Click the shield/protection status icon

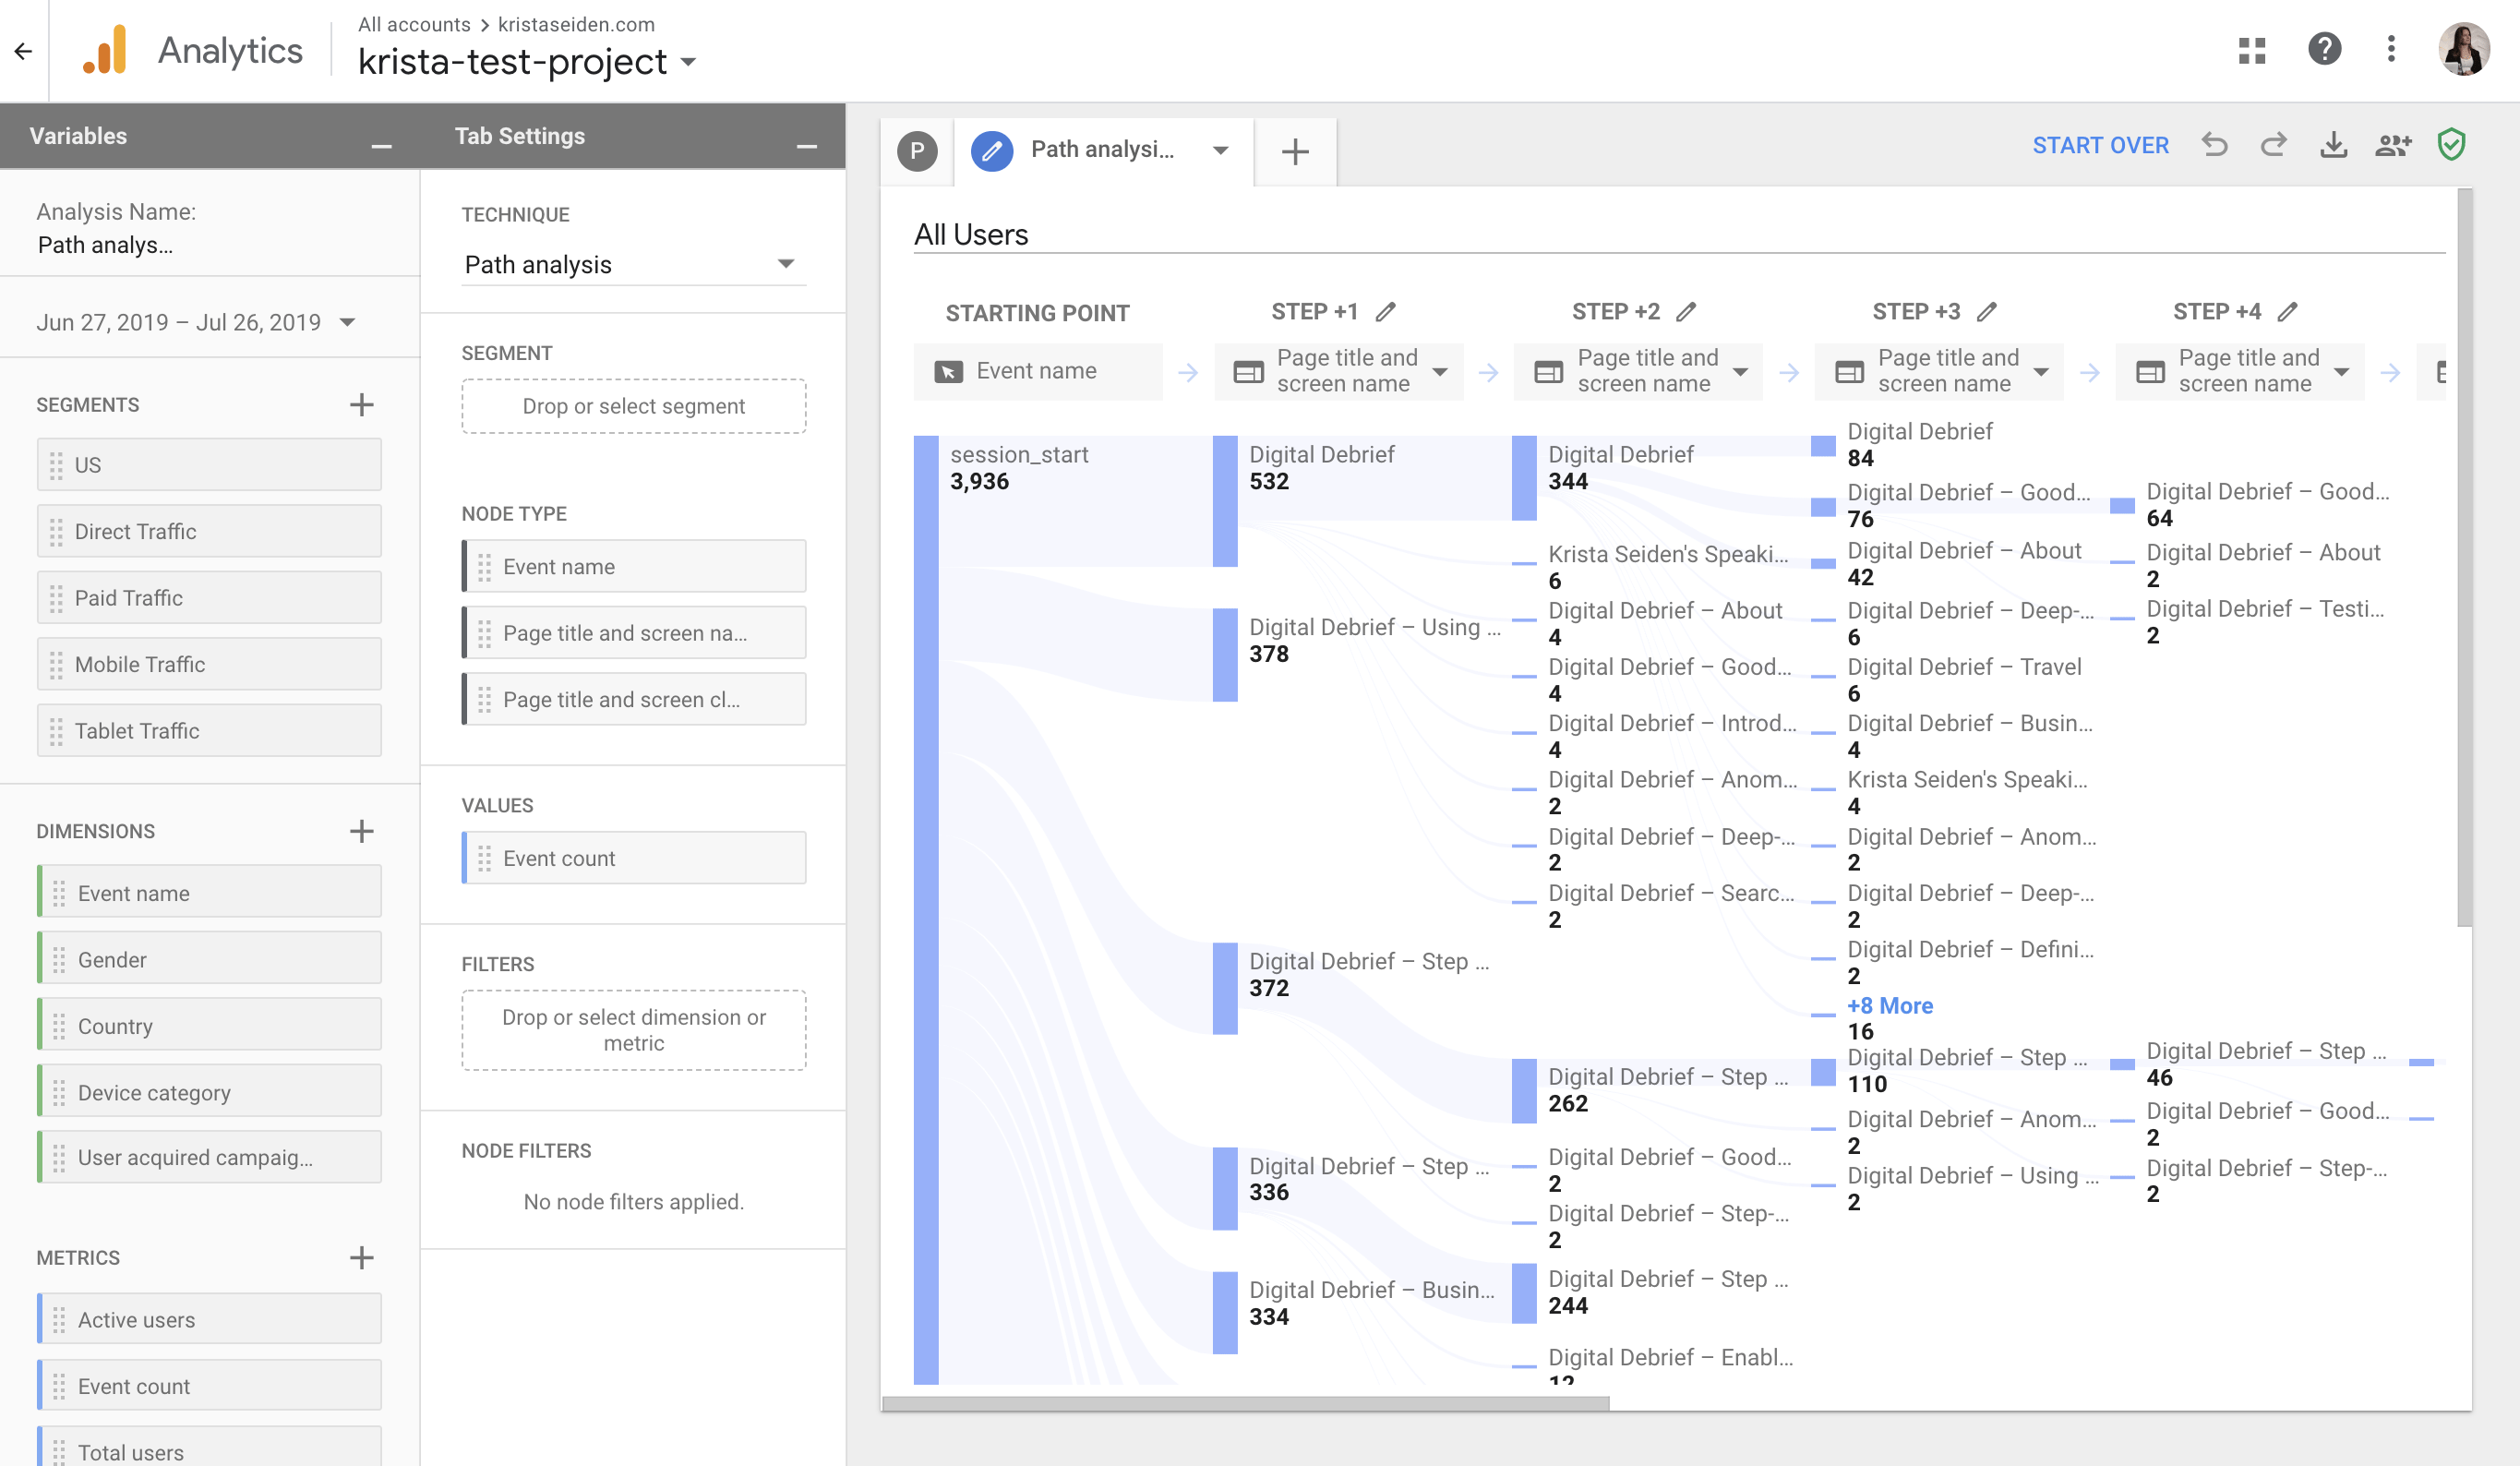click(x=2452, y=147)
